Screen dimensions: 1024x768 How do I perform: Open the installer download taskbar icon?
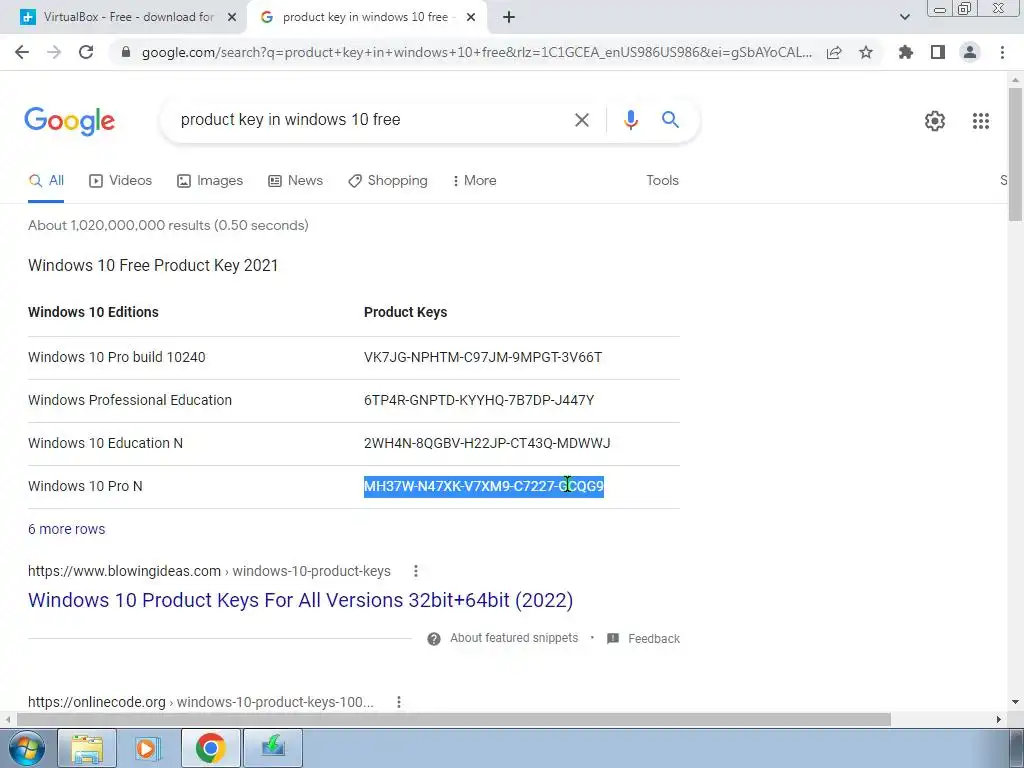point(272,748)
